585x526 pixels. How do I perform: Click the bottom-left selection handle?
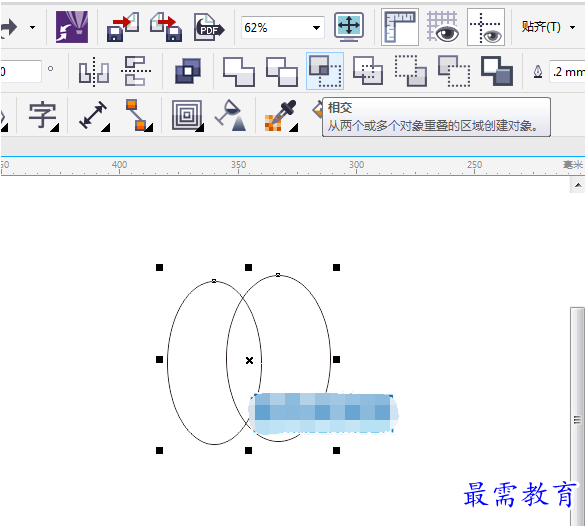(159, 451)
